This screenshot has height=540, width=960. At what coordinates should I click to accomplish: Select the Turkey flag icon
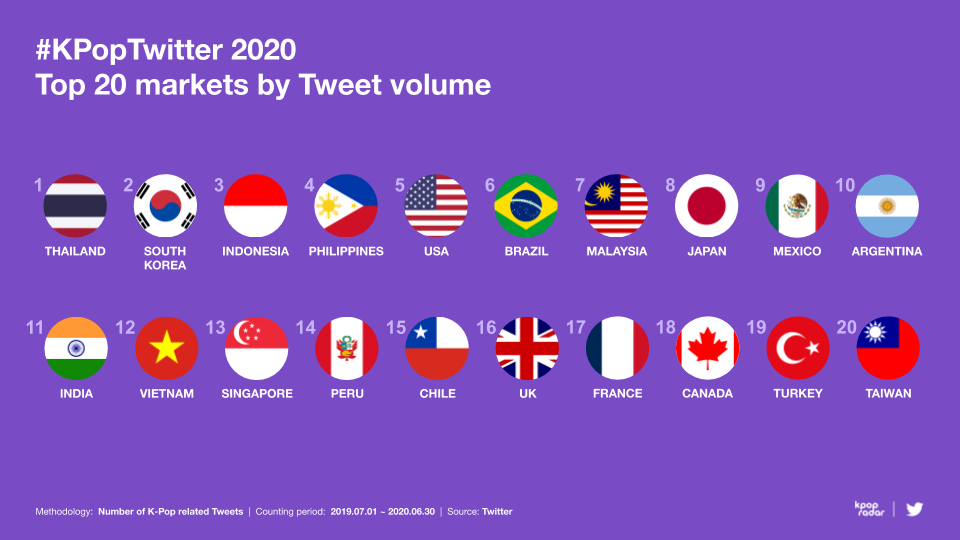coord(797,348)
